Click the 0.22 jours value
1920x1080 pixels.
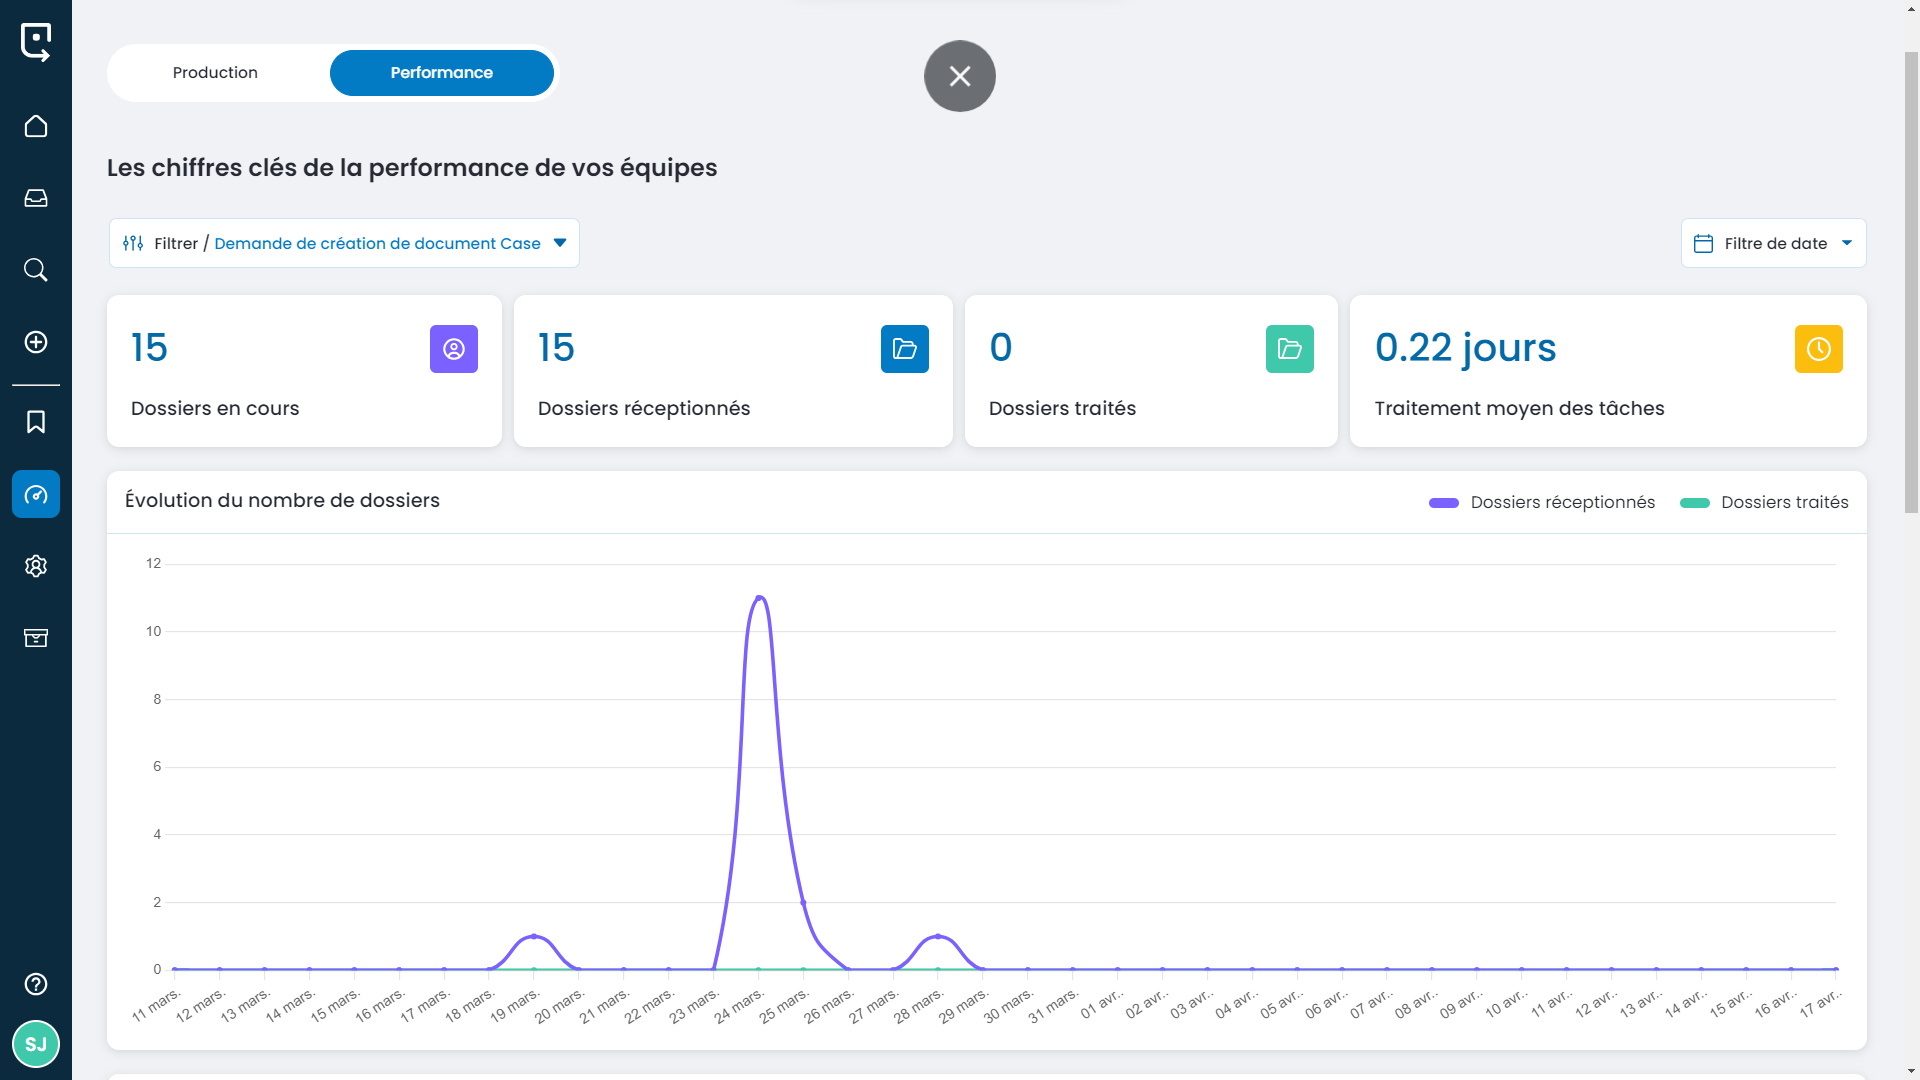click(1465, 348)
